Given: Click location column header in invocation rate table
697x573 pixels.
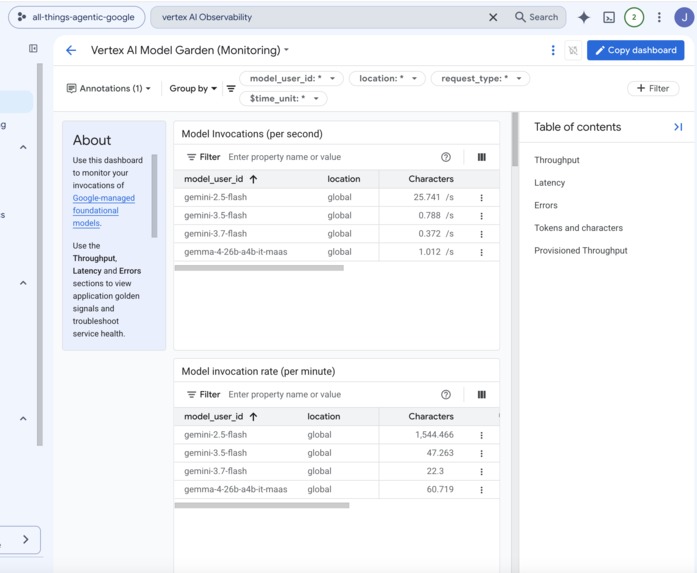Looking at the screenshot, I should (324, 417).
